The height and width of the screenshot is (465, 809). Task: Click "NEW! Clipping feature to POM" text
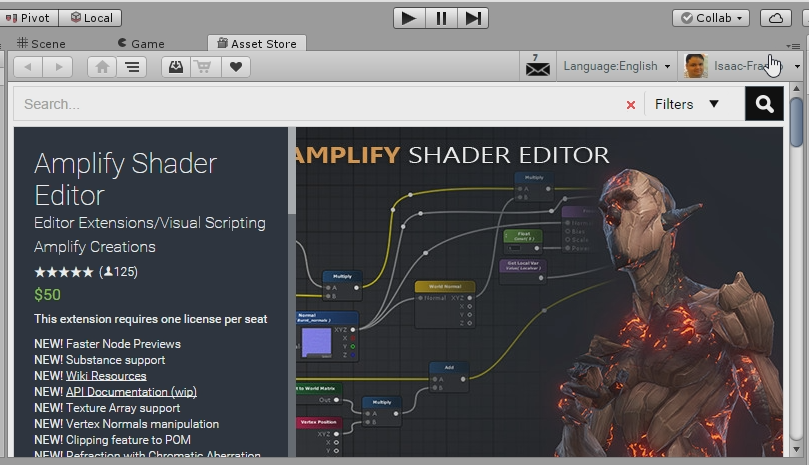(x=112, y=440)
